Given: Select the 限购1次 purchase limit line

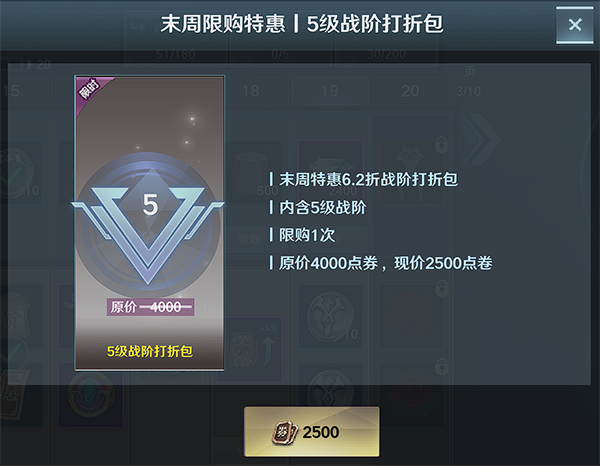Looking at the screenshot, I should 302,235.
